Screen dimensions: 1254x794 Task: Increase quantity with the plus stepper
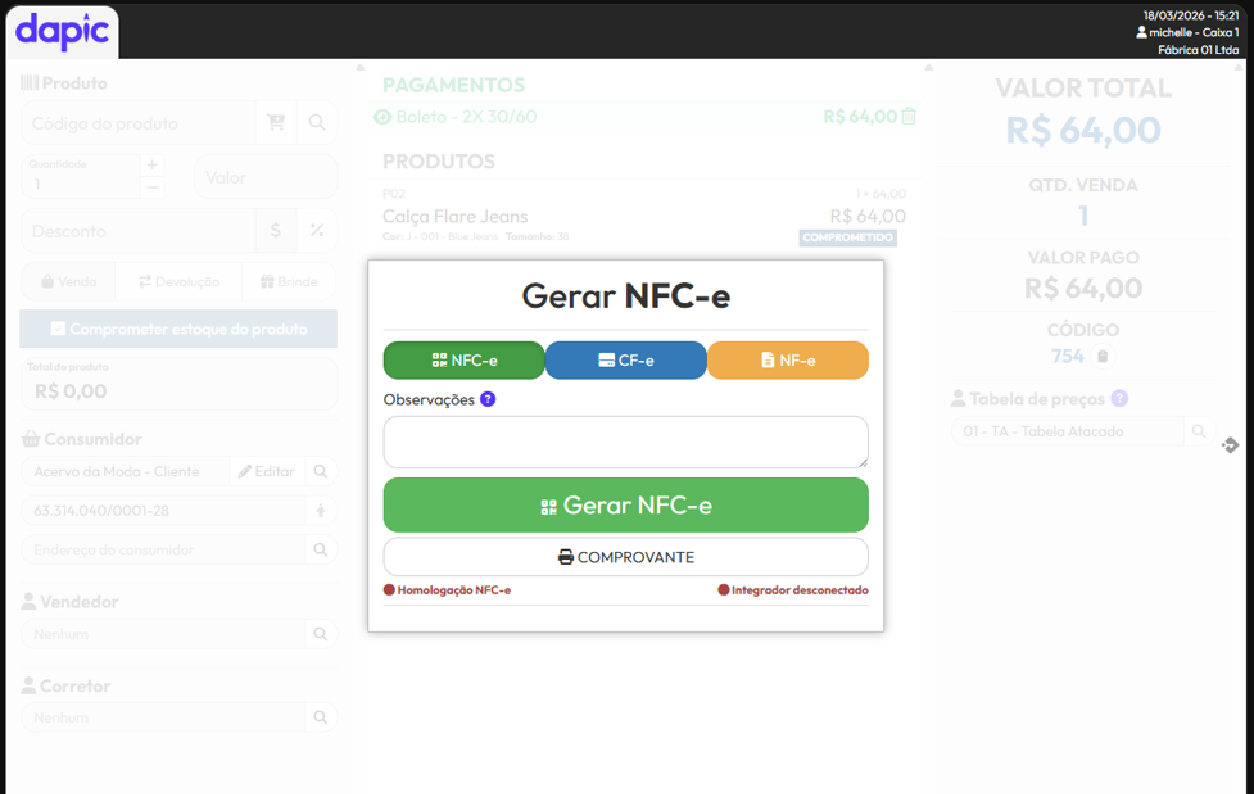152,165
